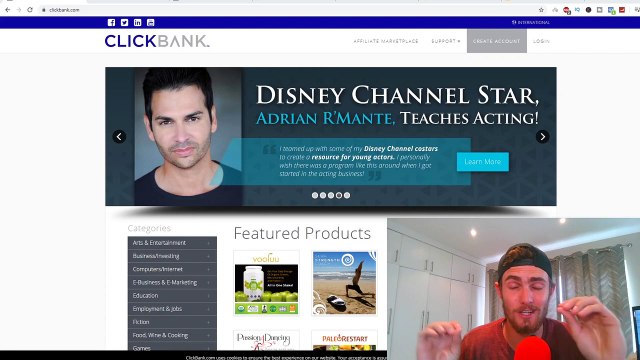This screenshot has height=360, width=640.
Task: Click the red adblock extension icon
Action: pyautogui.click(x=566, y=10)
